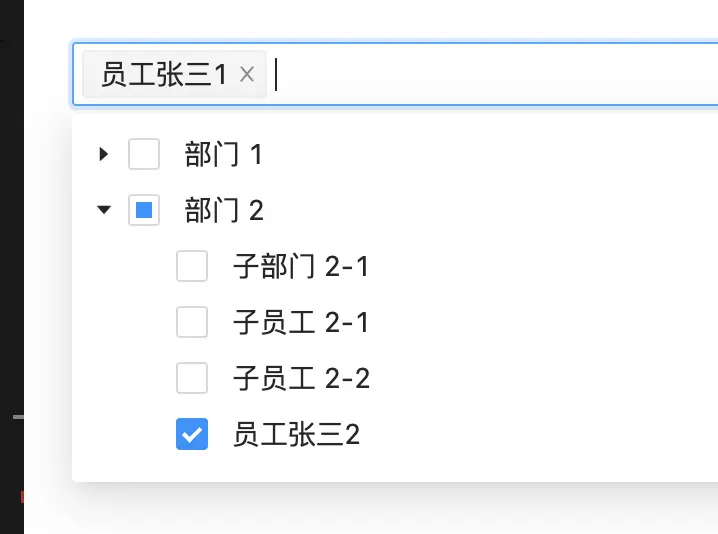Image resolution: width=718 pixels, height=534 pixels.
Task: Expand the 部门 1 tree node arrow
Action: 103,154
